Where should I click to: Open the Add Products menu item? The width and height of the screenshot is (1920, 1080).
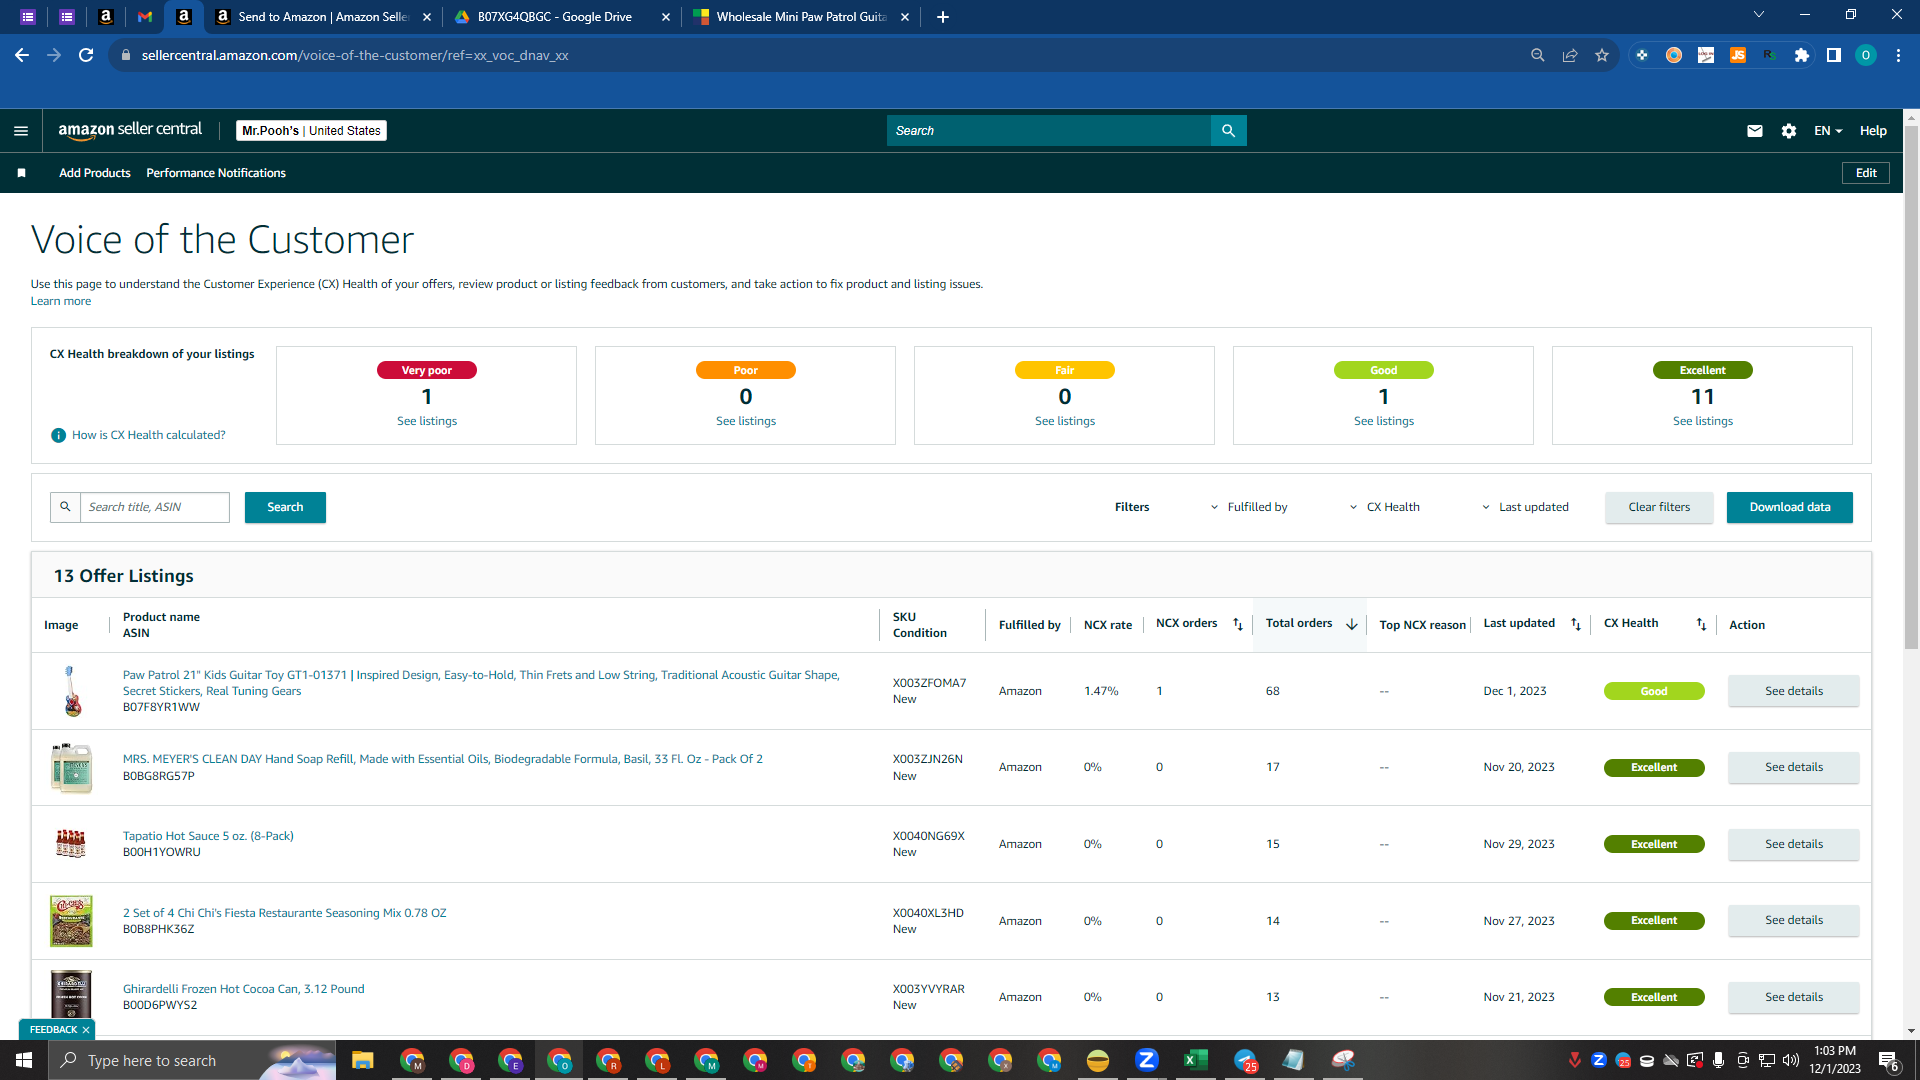[x=95, y=173]
